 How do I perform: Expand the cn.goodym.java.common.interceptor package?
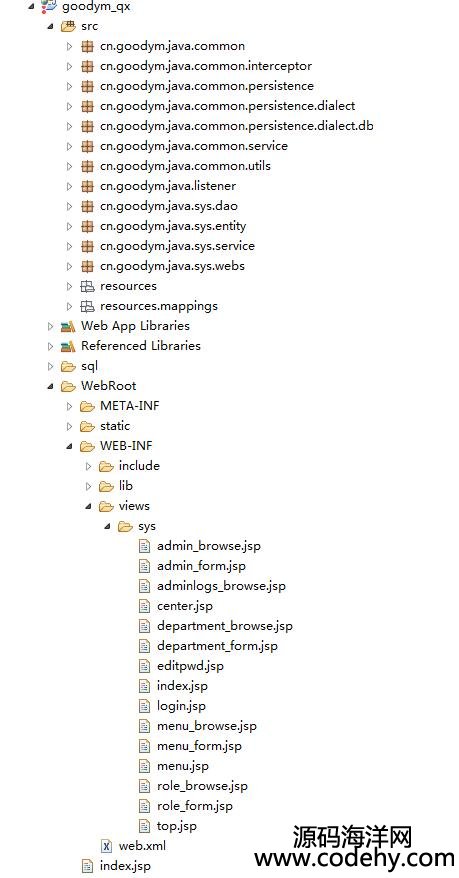point(69,66)
